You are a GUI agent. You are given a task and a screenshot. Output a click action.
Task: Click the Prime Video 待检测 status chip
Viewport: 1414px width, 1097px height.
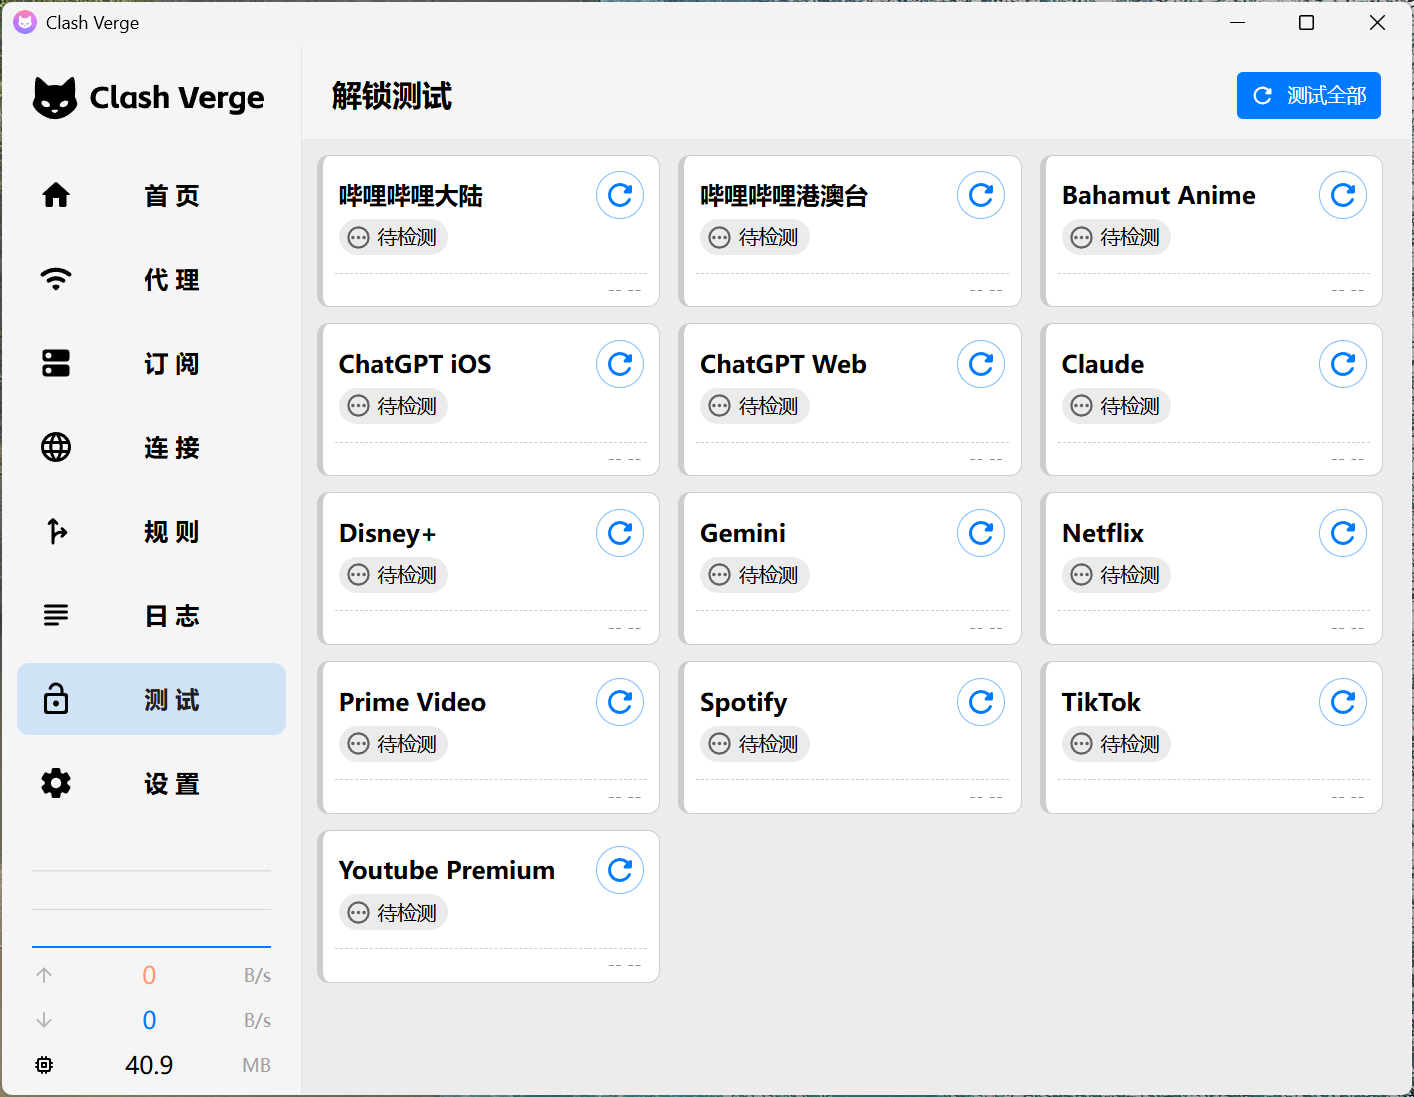click(393, 744)
